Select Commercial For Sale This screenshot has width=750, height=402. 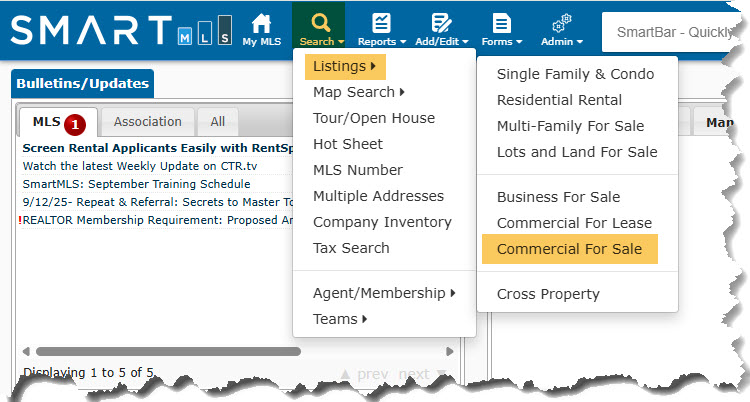point(570,249)
